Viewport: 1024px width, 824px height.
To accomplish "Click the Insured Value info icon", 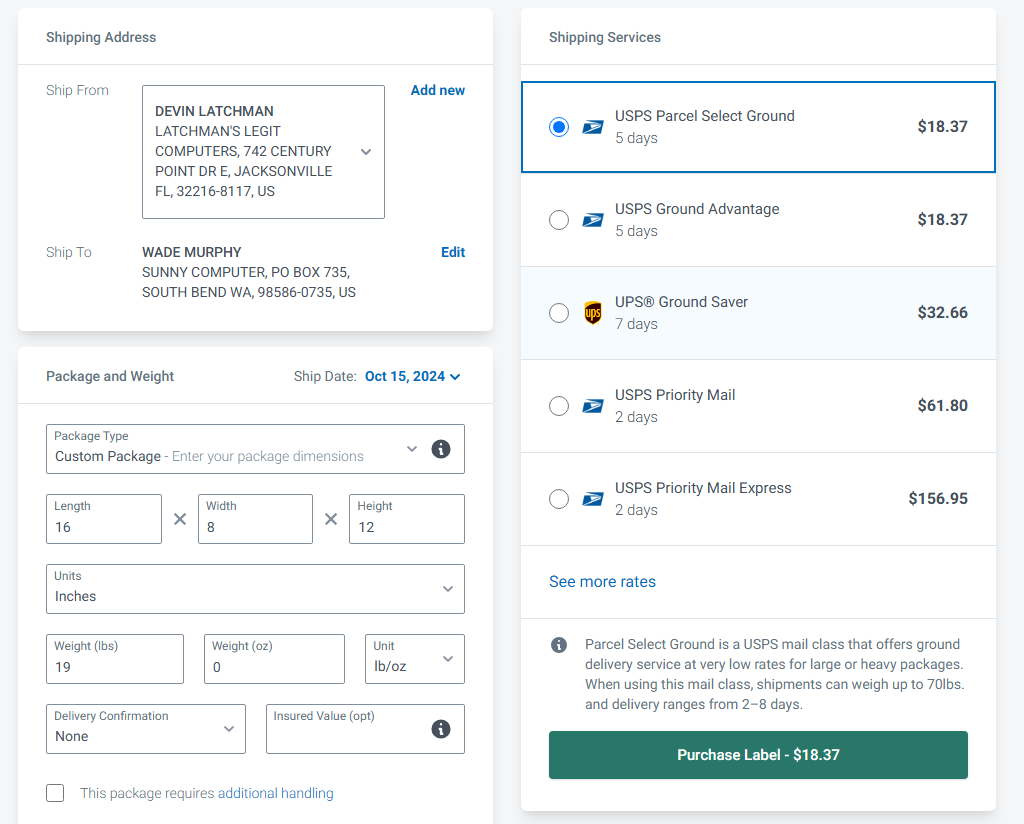I will (x=441, y=729).
